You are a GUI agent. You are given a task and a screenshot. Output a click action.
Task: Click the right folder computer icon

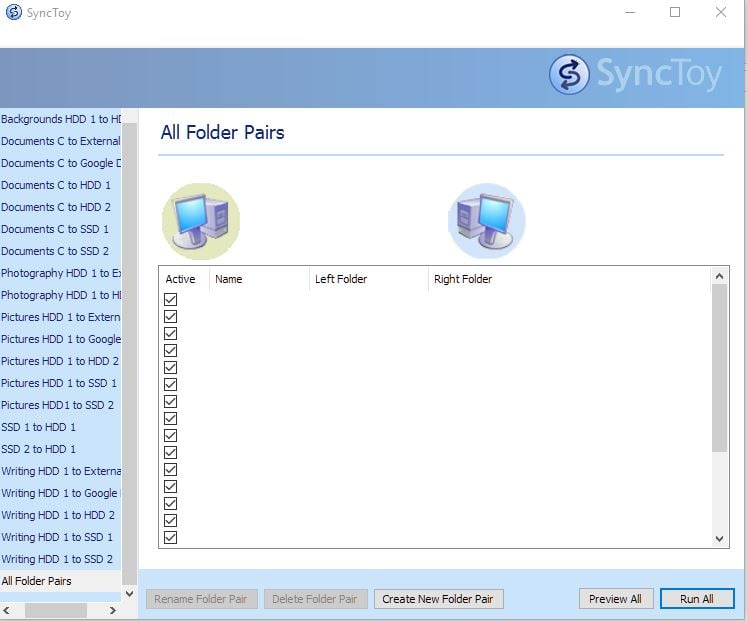[486, 221]
